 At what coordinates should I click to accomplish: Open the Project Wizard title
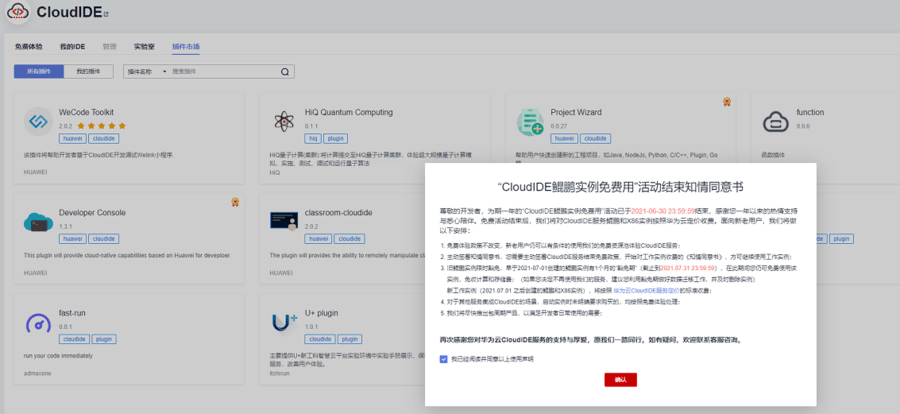coord(576,113)
